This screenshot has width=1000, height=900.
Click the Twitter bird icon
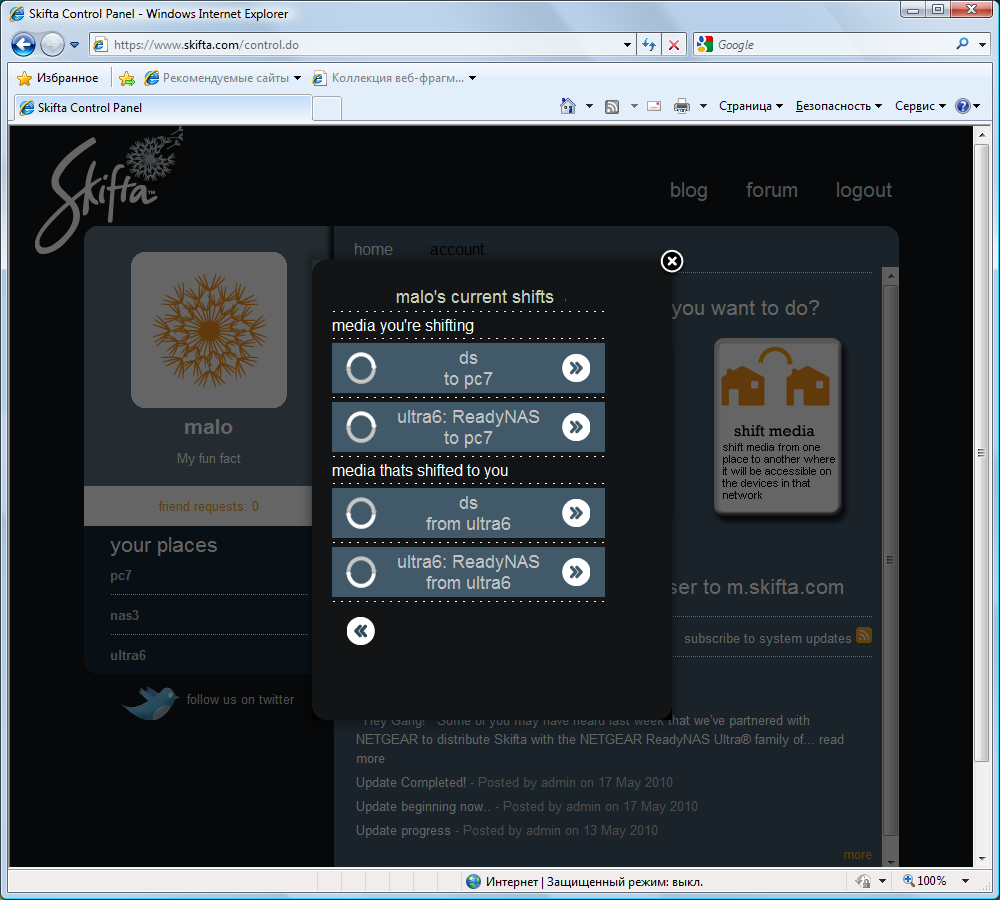point(151,702)
